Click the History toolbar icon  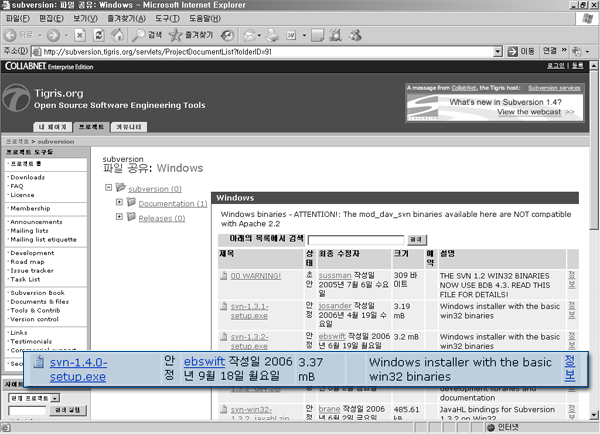(227, 35)
